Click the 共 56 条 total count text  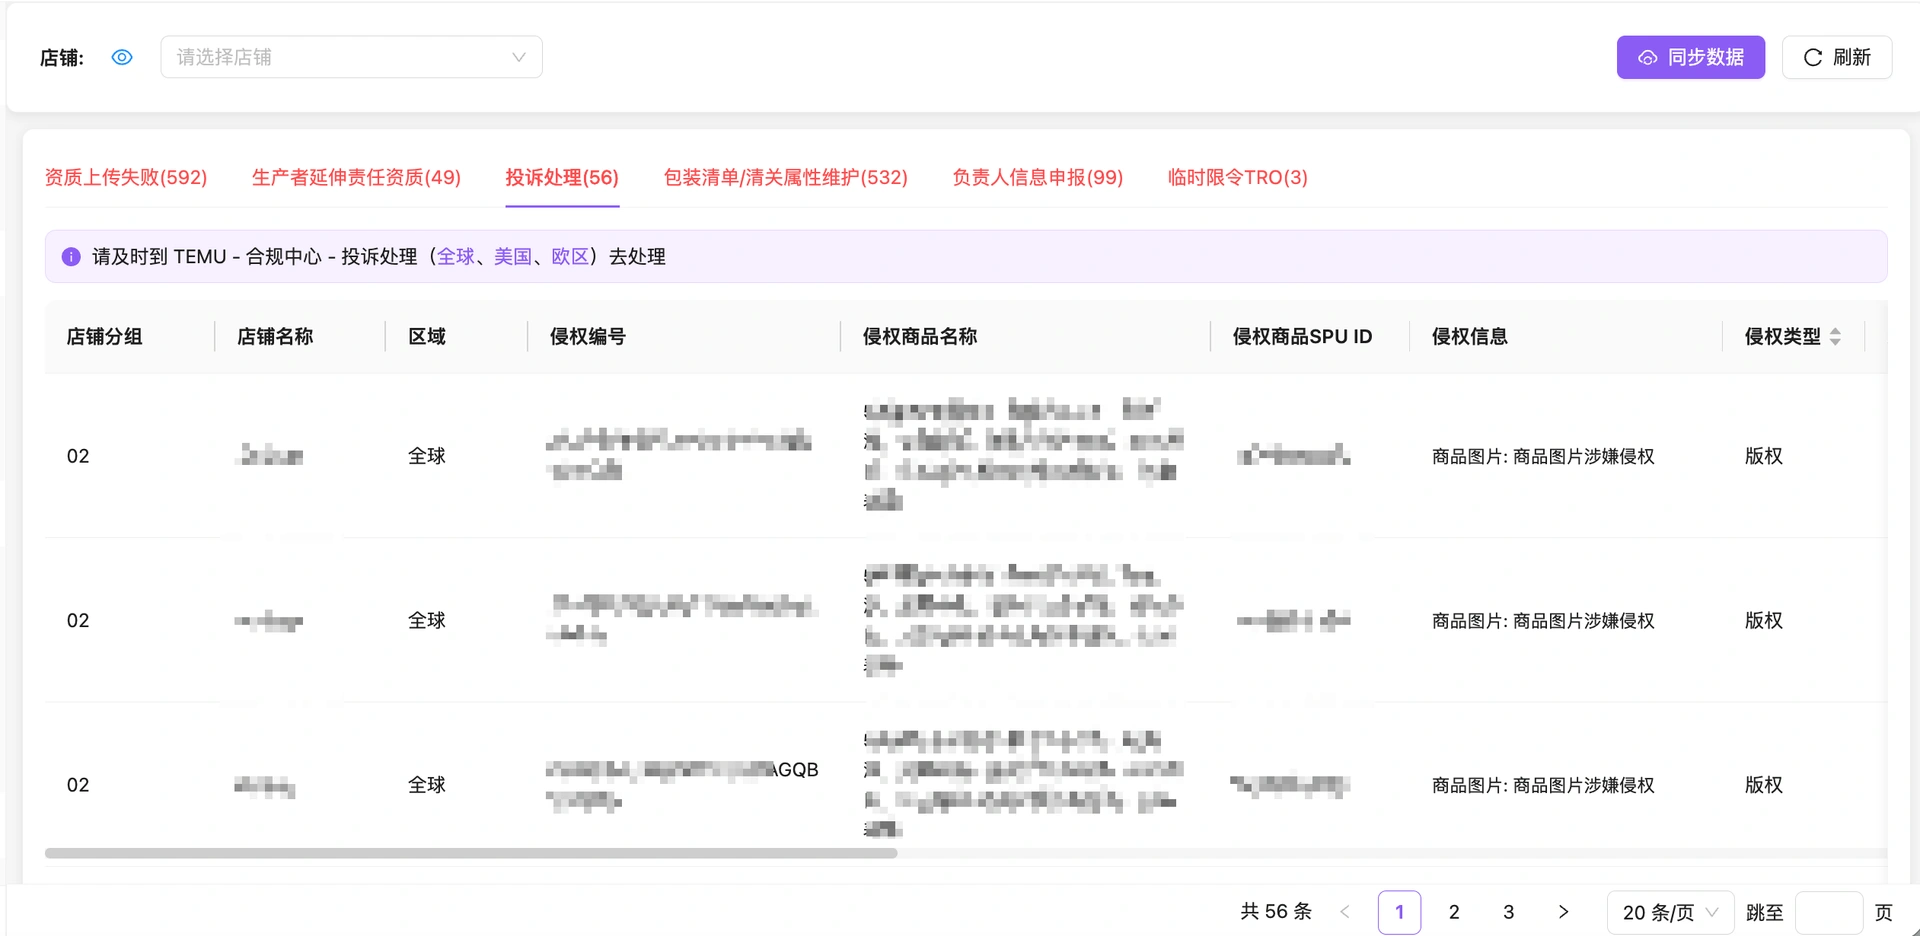(1276, 912)
